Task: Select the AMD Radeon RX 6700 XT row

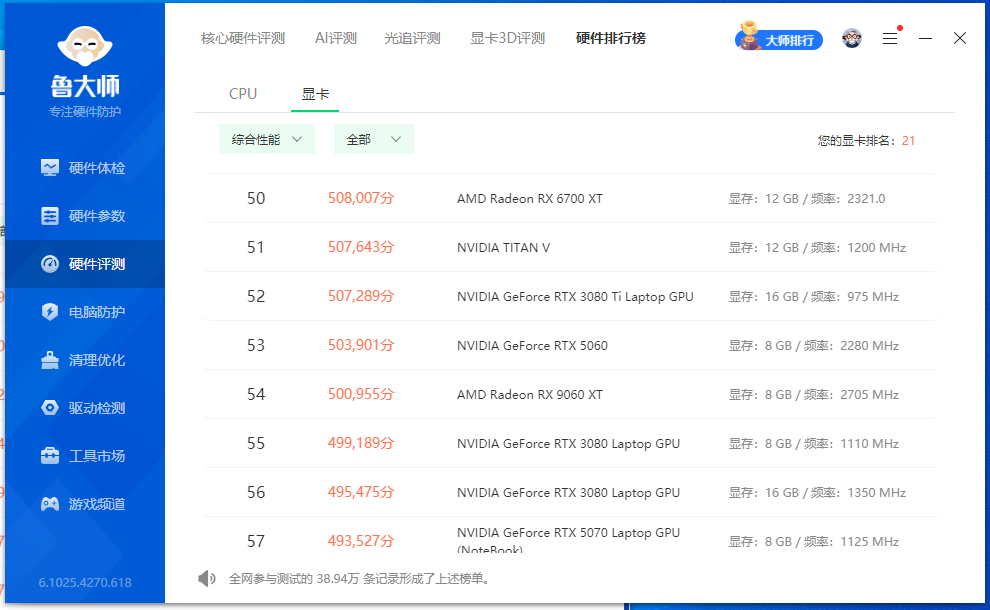Action: click(x=571, y=198)
